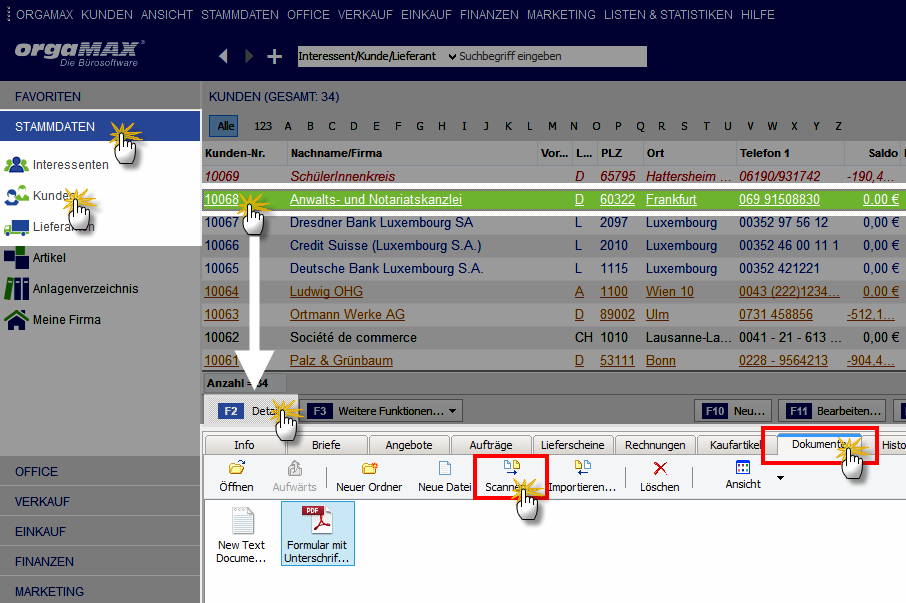Viewport: 906px width, 603px height.
Task: Expand FINANZEN sidebar section
Action: 100,561
